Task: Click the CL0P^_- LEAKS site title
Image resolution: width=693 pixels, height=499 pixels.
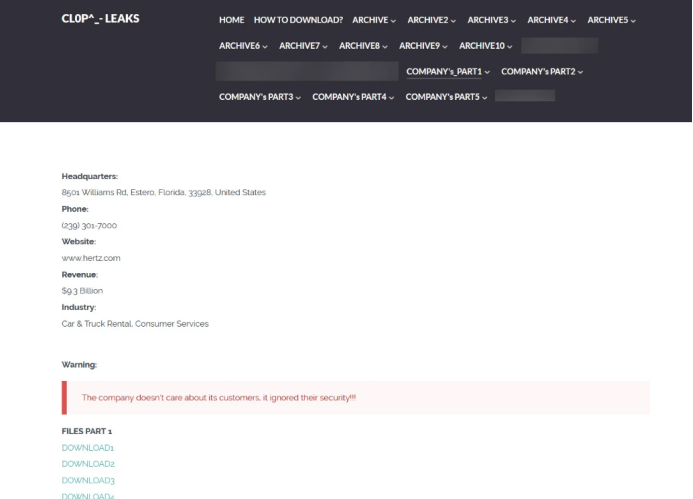Action: coord(100,18)
